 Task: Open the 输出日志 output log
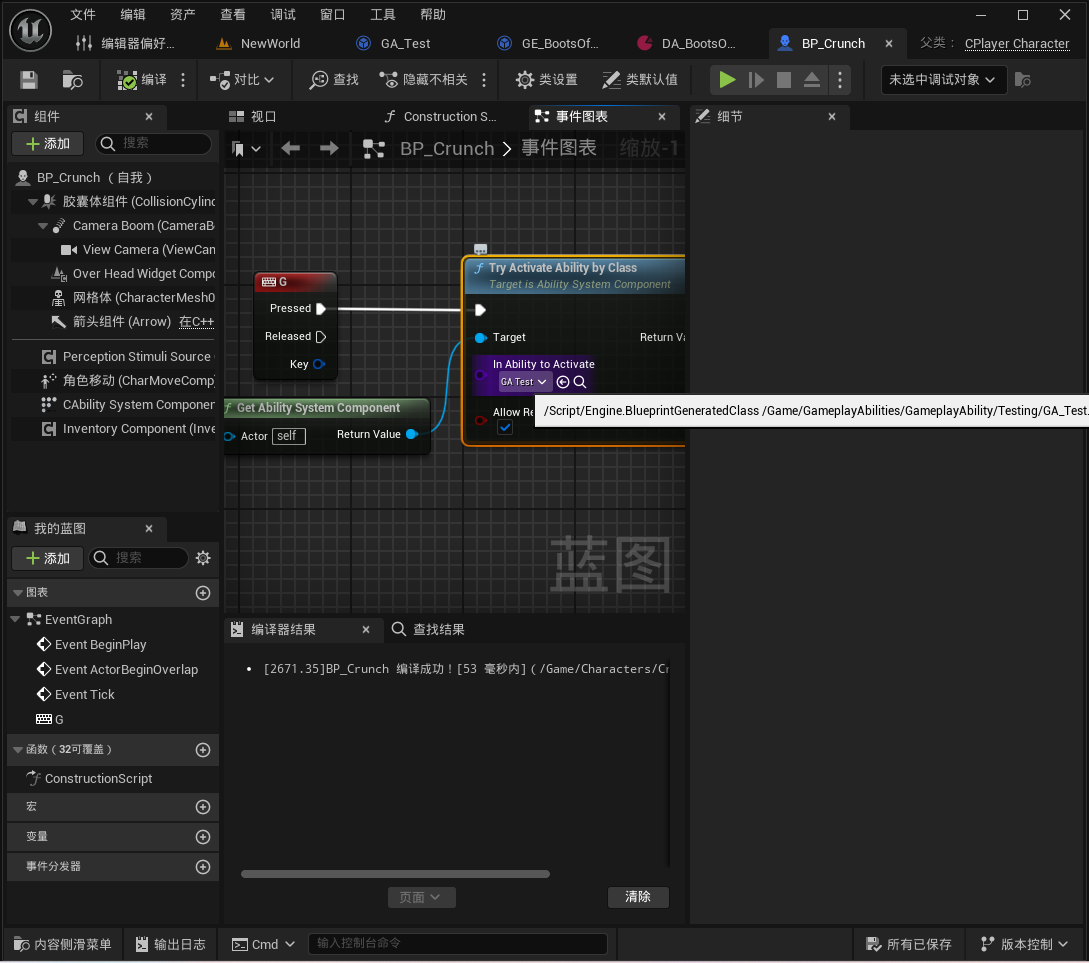171,944
